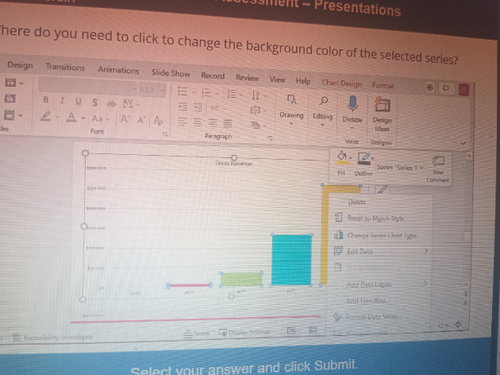Select the text highlight pen icon
This screenshot has height=375, width=500.
(x=46, y=116)
